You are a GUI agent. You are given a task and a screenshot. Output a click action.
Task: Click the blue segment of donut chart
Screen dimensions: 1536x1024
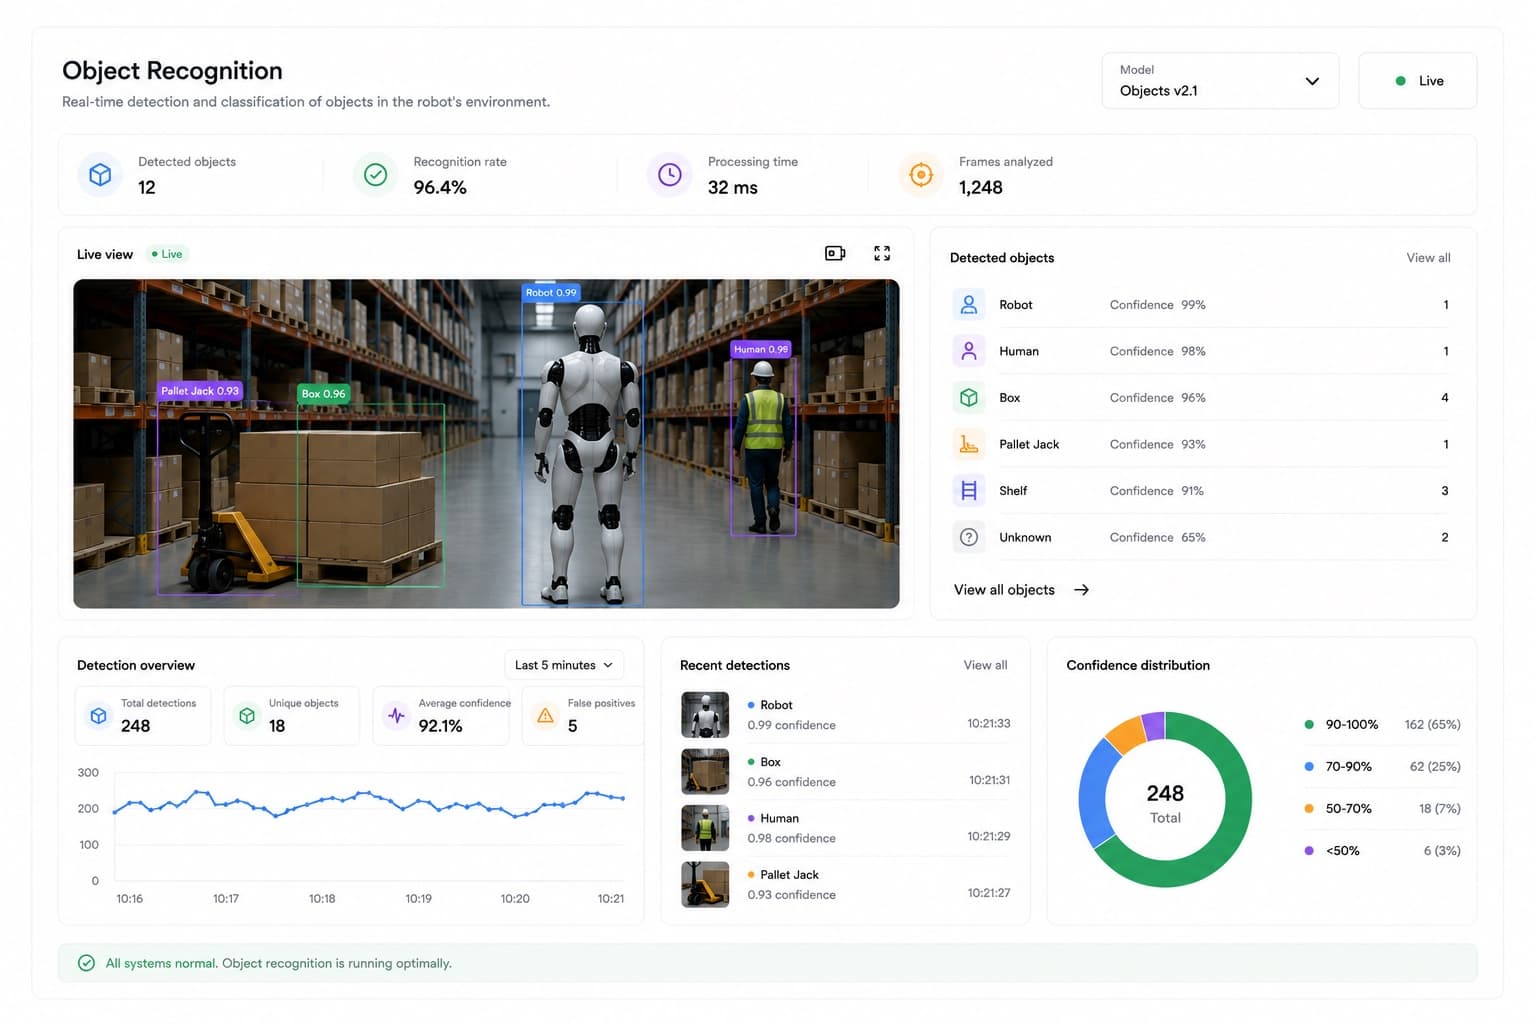pyautogui.click(x=1095, y=796)
